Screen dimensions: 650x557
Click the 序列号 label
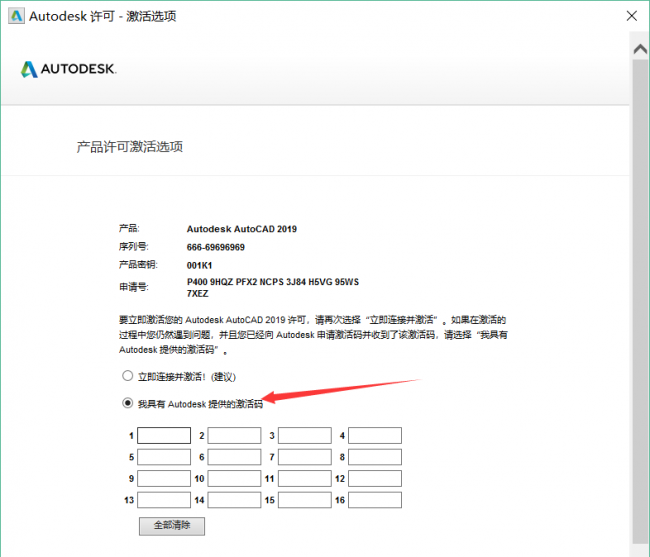pos(133,247)
